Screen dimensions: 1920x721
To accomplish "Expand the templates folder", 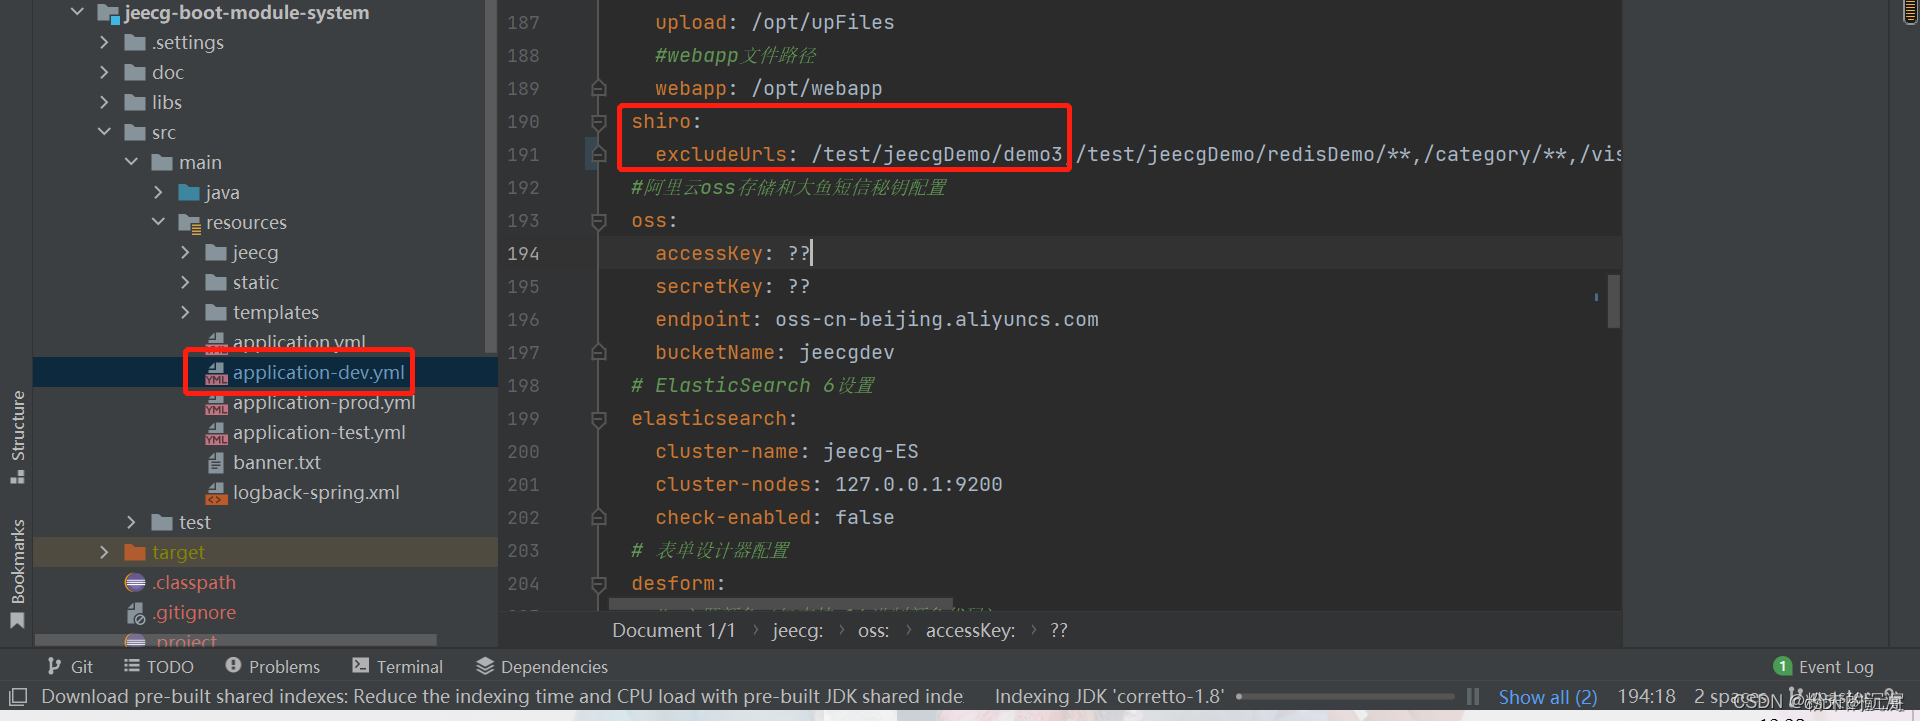I will point(185,312).
